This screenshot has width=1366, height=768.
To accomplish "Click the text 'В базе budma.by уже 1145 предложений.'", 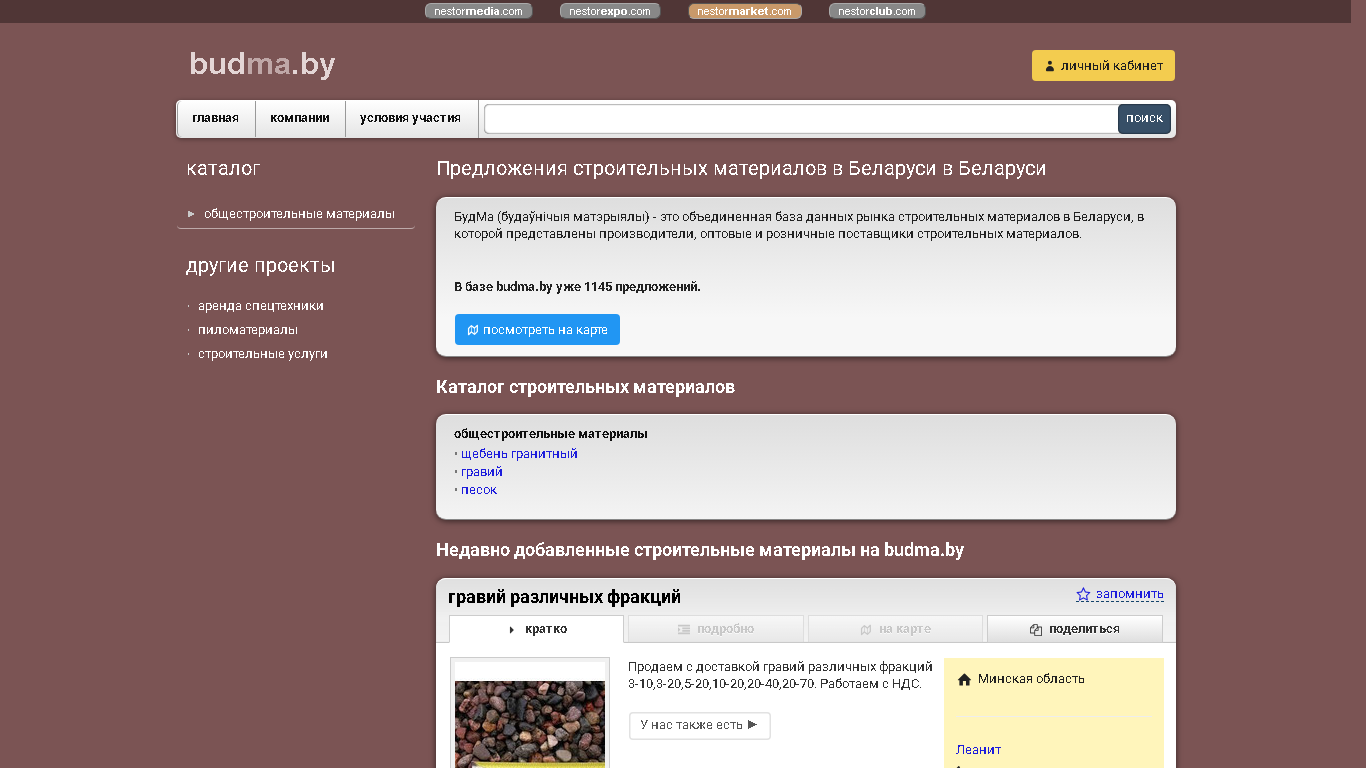I will coord(577,287).
